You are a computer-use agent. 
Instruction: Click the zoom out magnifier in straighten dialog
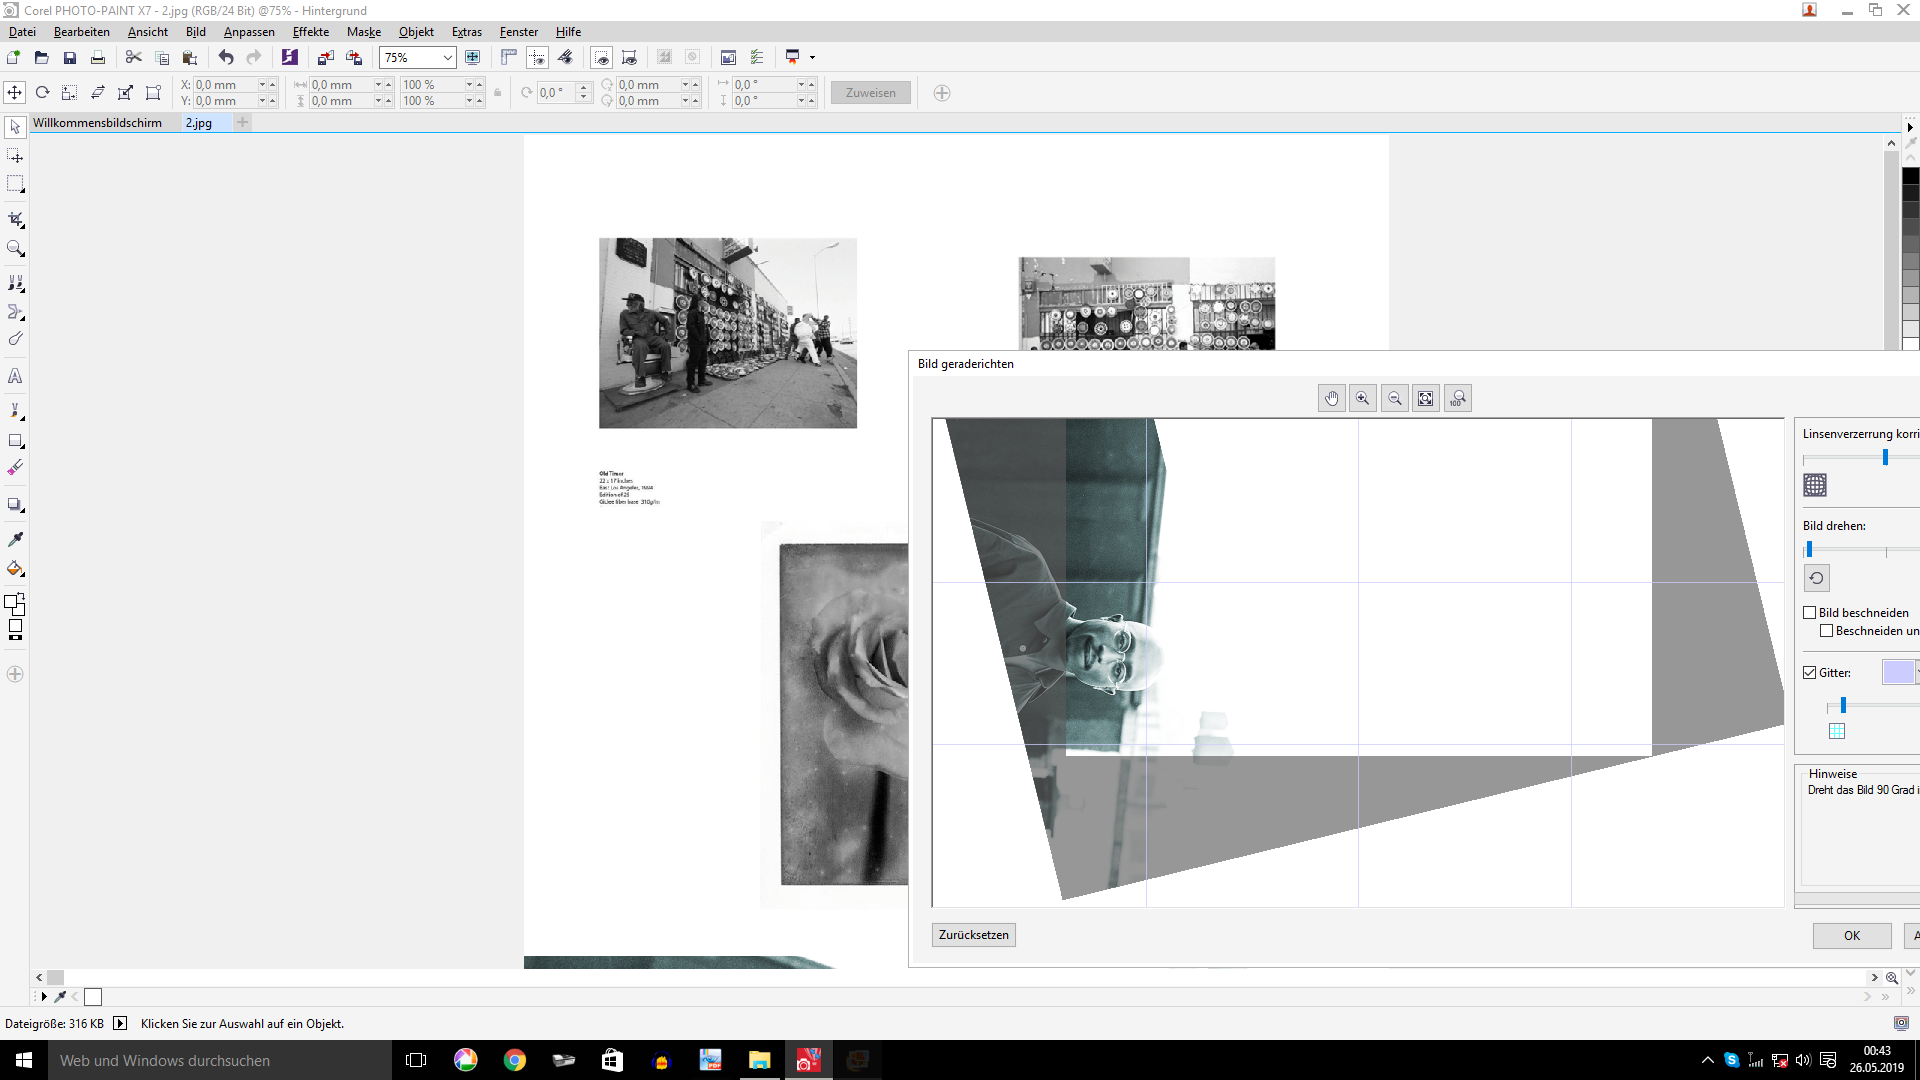(1394, 398)
